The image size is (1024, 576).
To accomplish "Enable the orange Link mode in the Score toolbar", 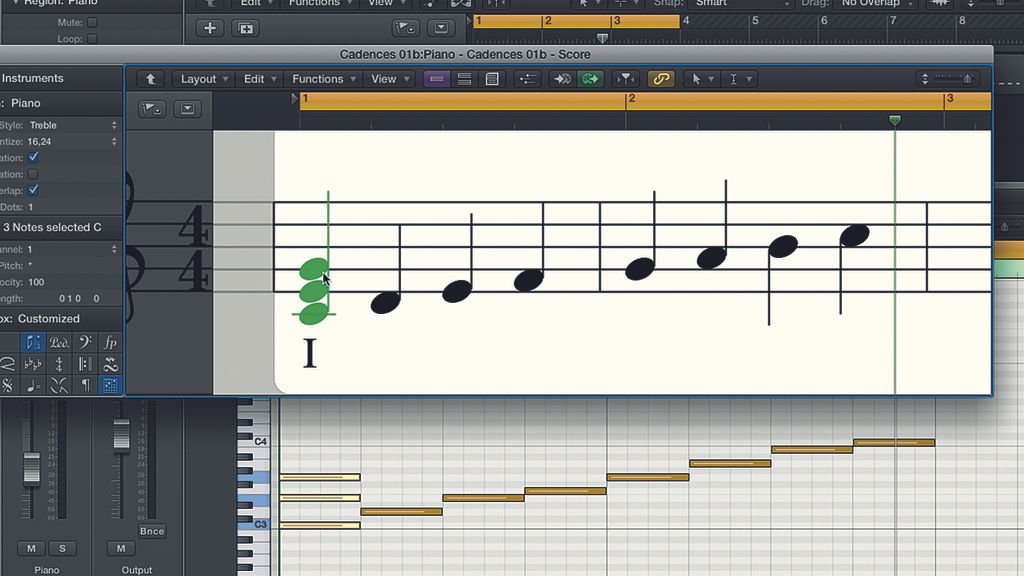I will tap(661, 78).
